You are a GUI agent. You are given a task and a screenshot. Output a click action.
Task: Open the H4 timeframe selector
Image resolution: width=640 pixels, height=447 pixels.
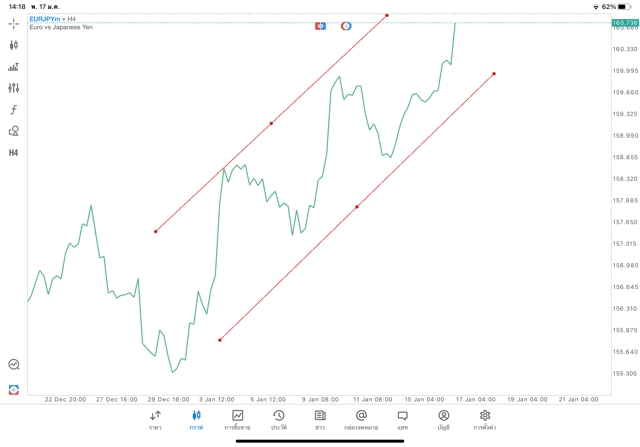tap(14, 153)
